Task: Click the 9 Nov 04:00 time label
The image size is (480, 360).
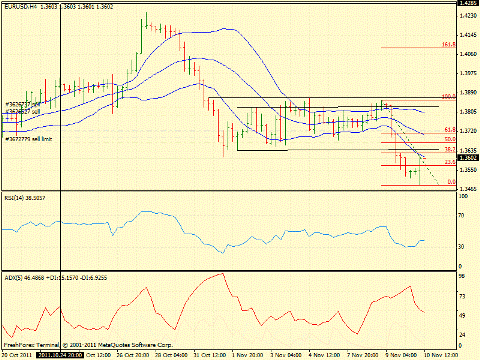Action: tap(401, 355)
